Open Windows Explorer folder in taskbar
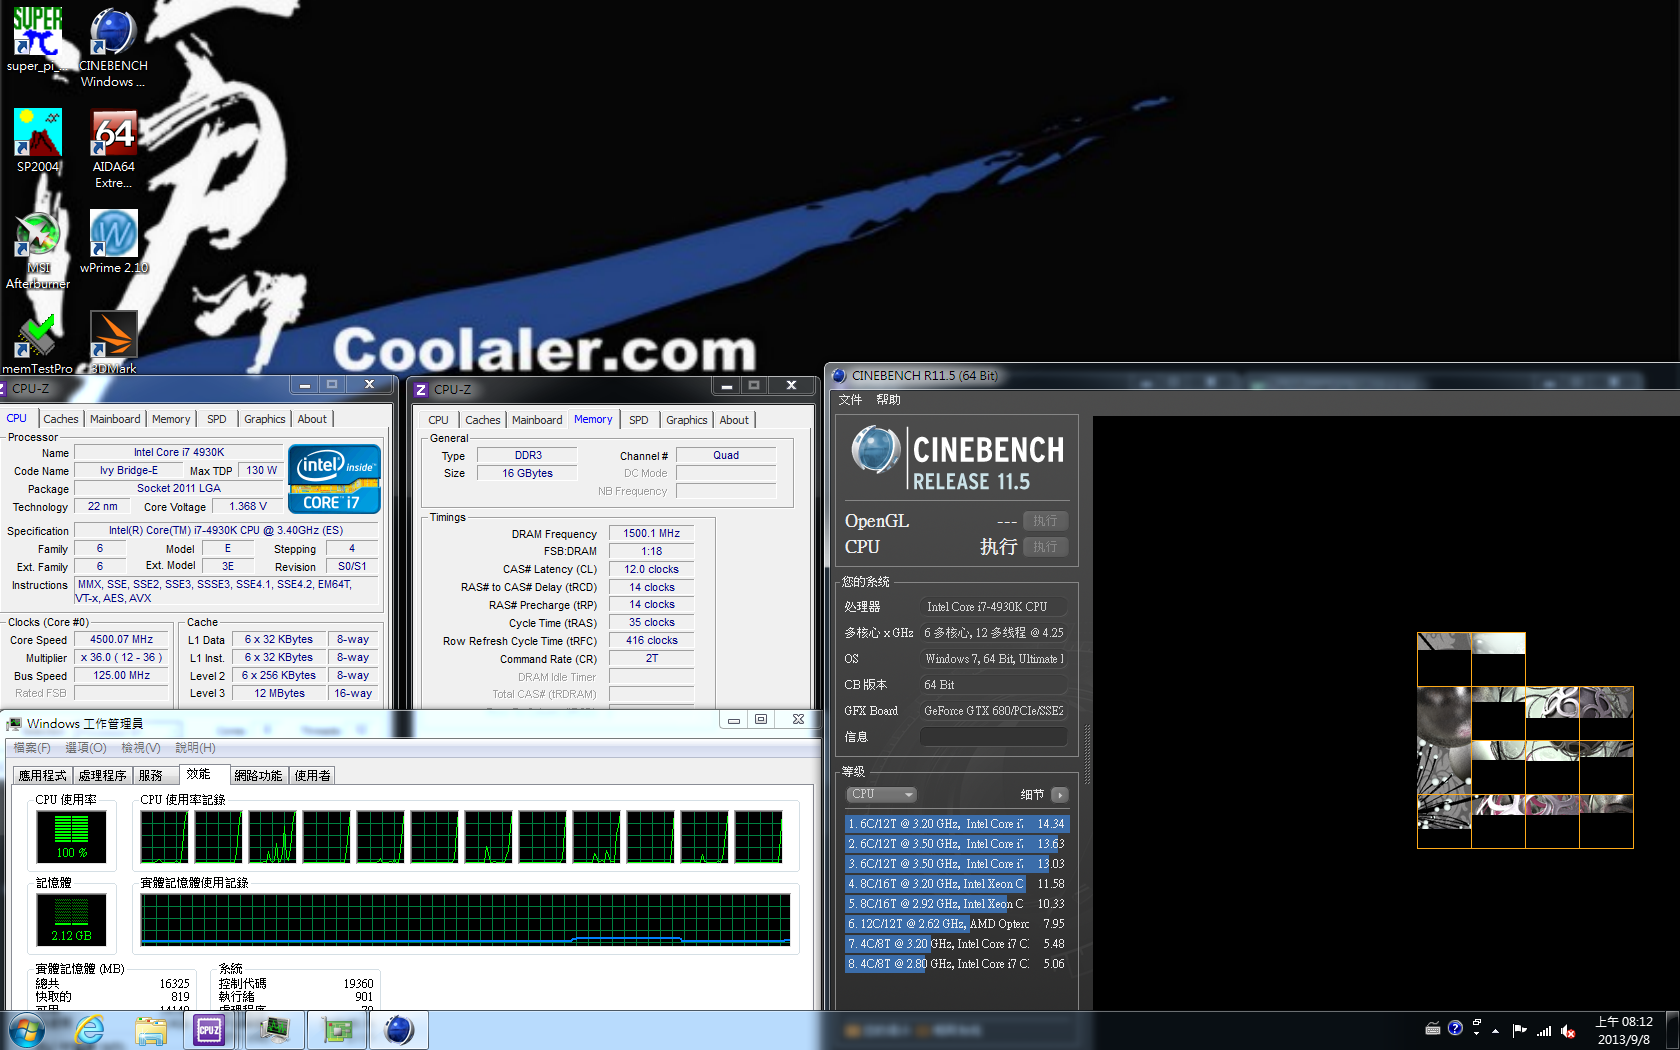1680x1050 pixels. [151, 1030]
